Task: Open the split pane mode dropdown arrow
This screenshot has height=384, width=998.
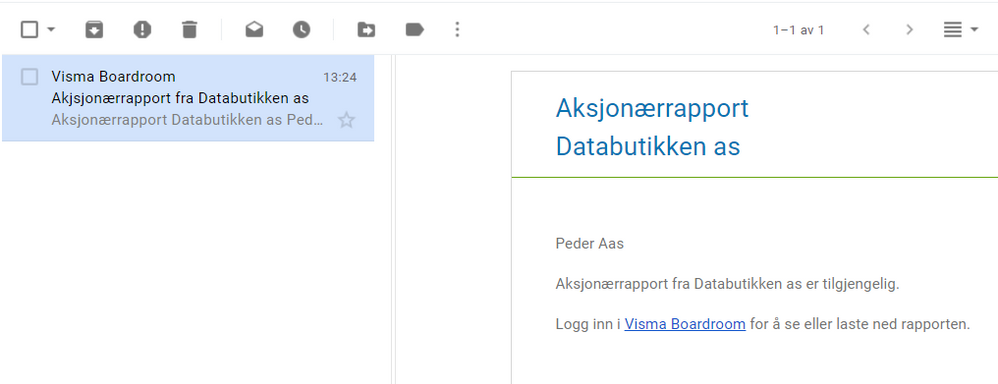Action: tap(974, 29)
